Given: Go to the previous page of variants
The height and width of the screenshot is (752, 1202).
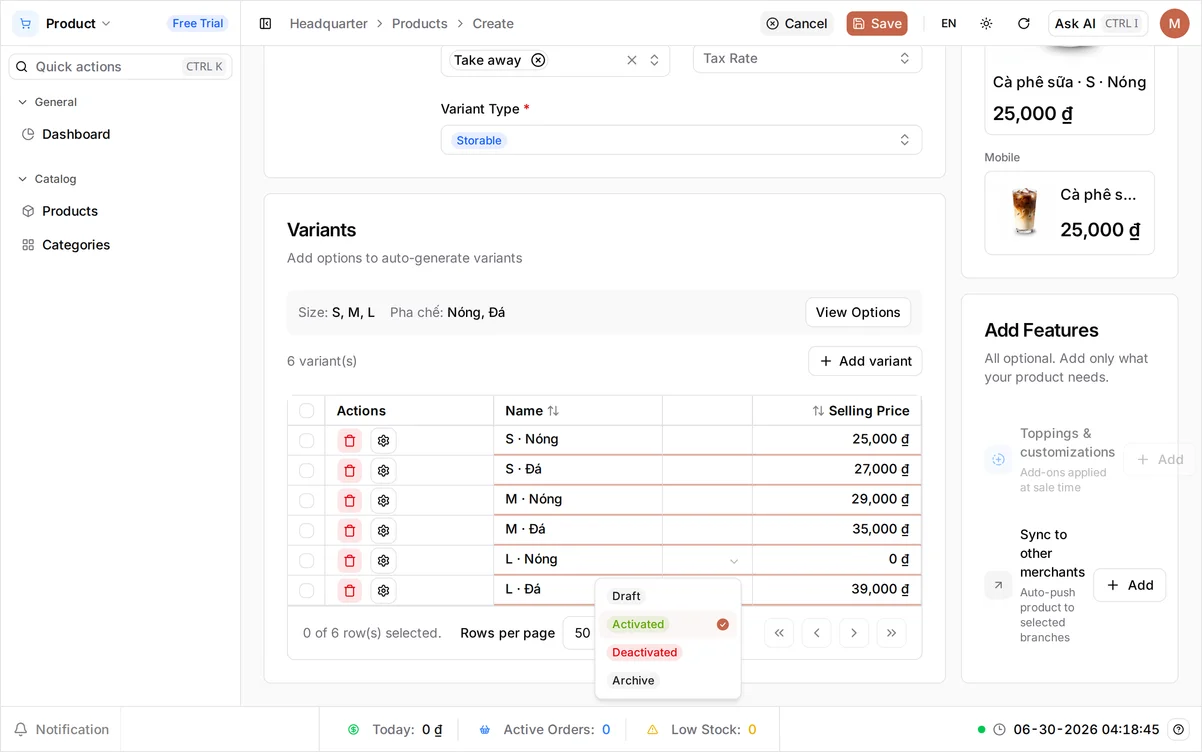Looking at the screenshot, I should point(816,633).
